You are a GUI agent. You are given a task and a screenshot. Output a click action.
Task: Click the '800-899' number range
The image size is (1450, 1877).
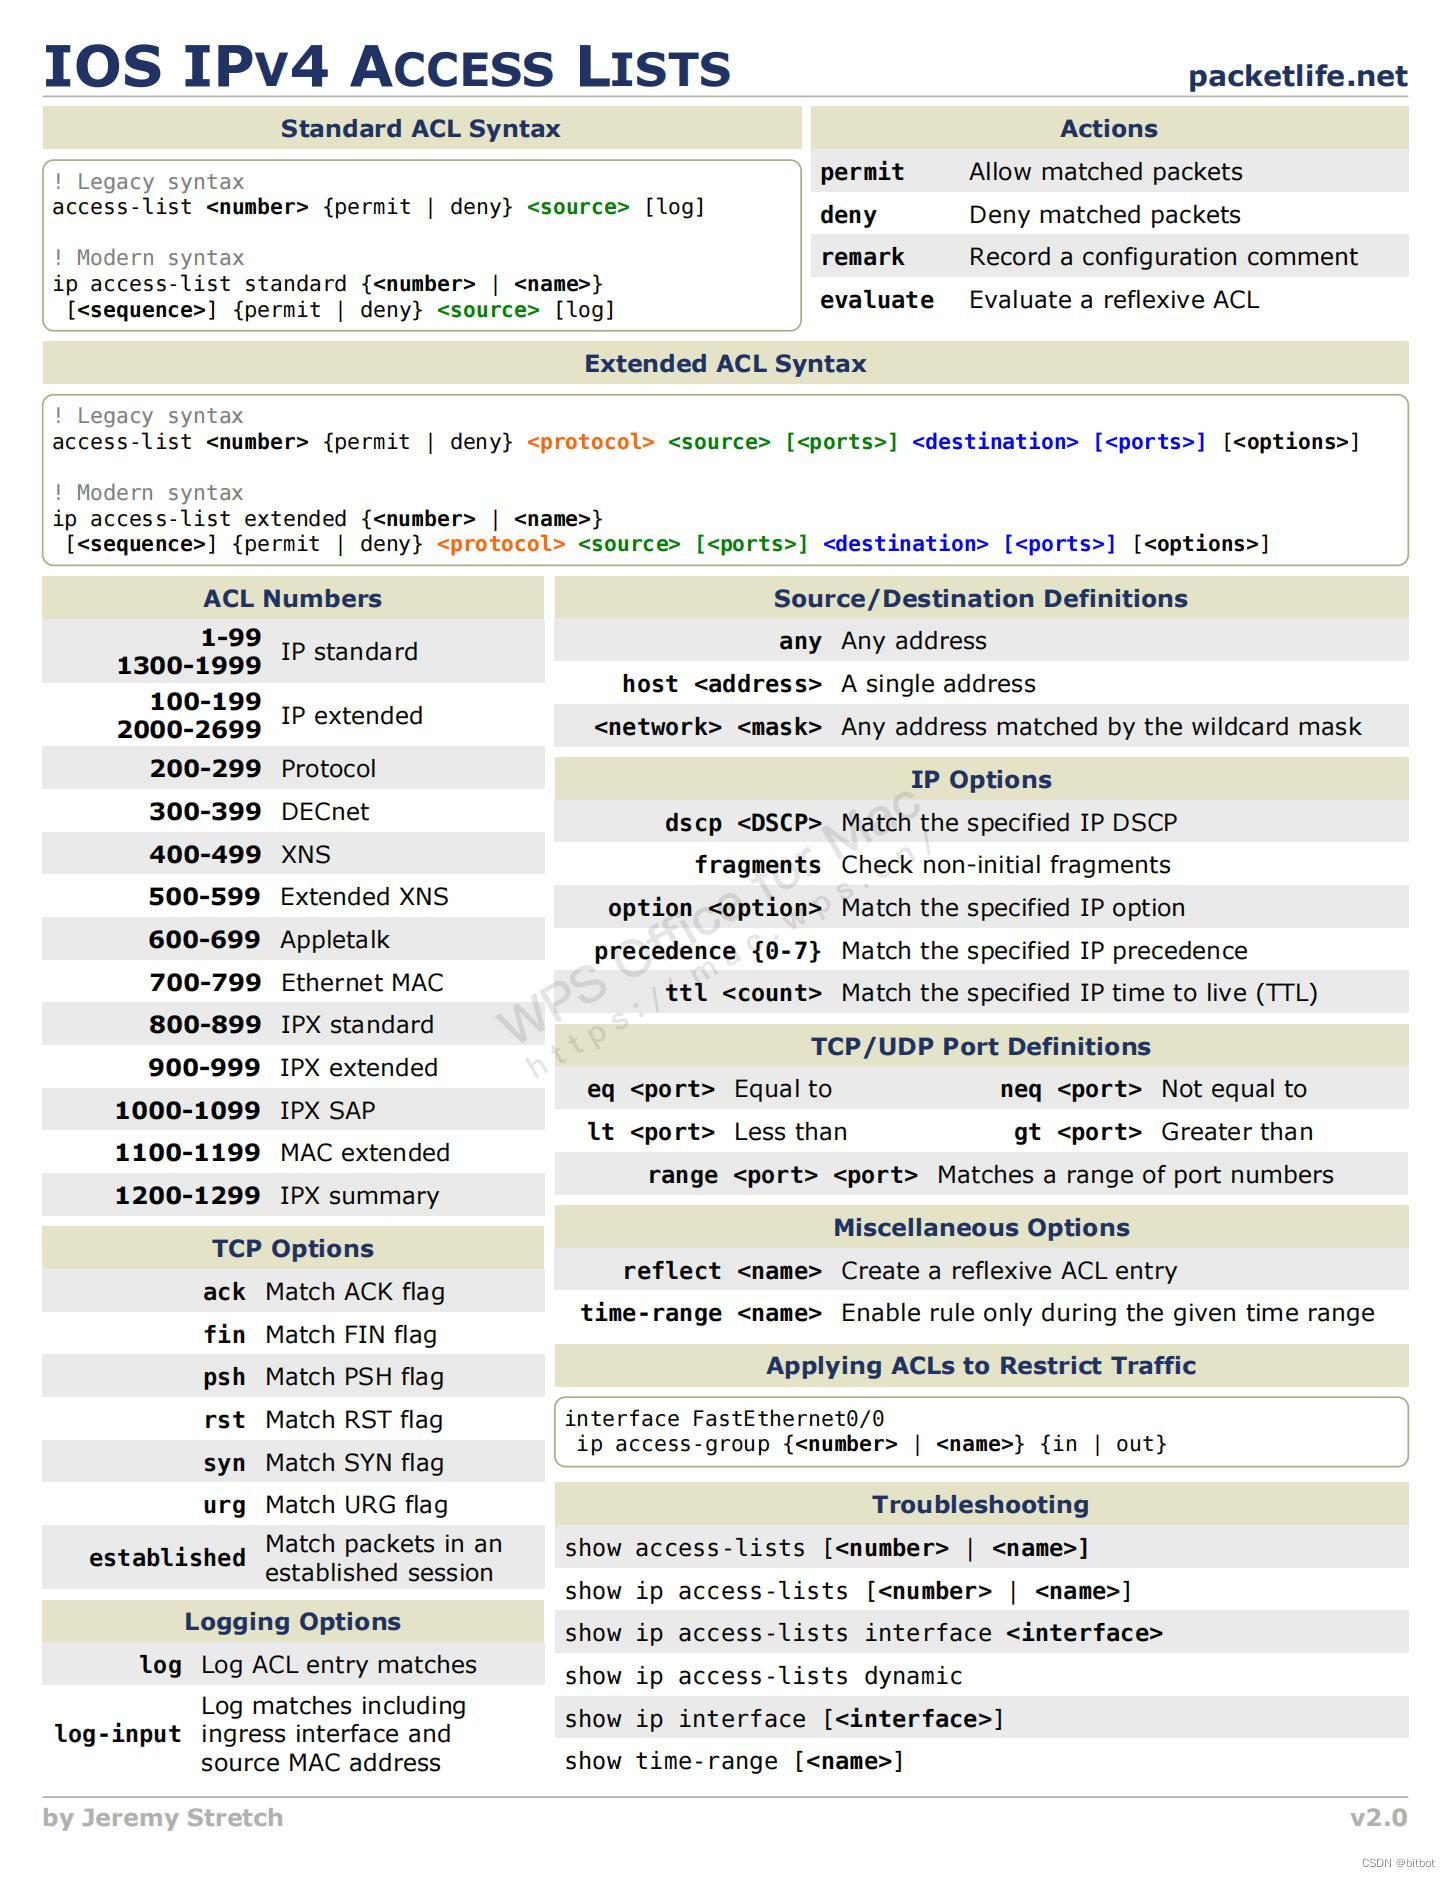[205, 1024]
